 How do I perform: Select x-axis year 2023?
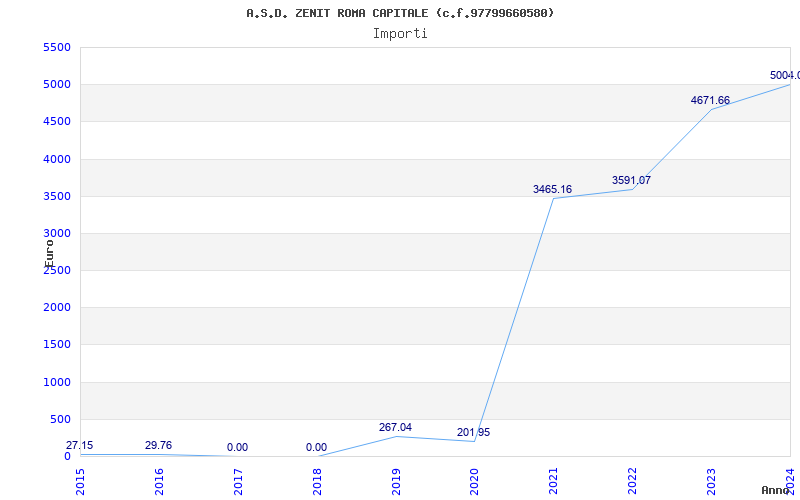point(711,481)
